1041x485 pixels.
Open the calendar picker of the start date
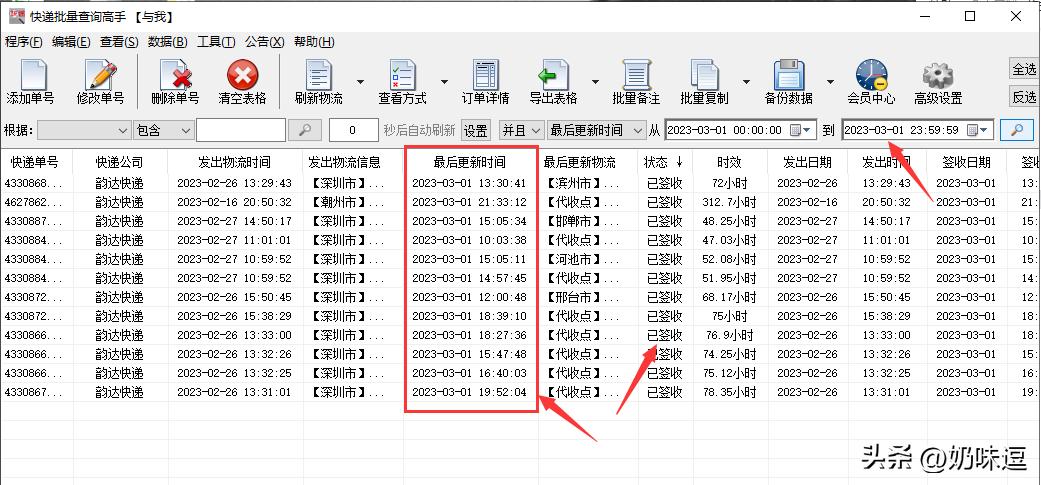click(x=799, y=130)
